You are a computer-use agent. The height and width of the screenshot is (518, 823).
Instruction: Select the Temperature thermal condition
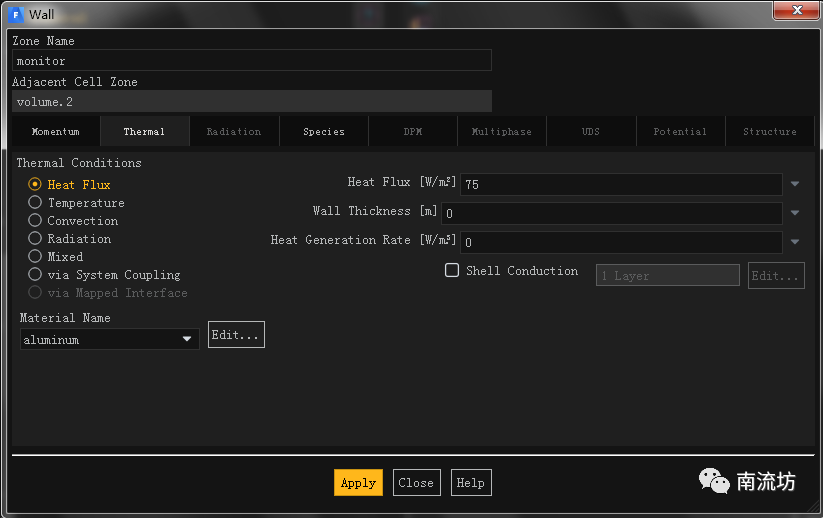35,202
